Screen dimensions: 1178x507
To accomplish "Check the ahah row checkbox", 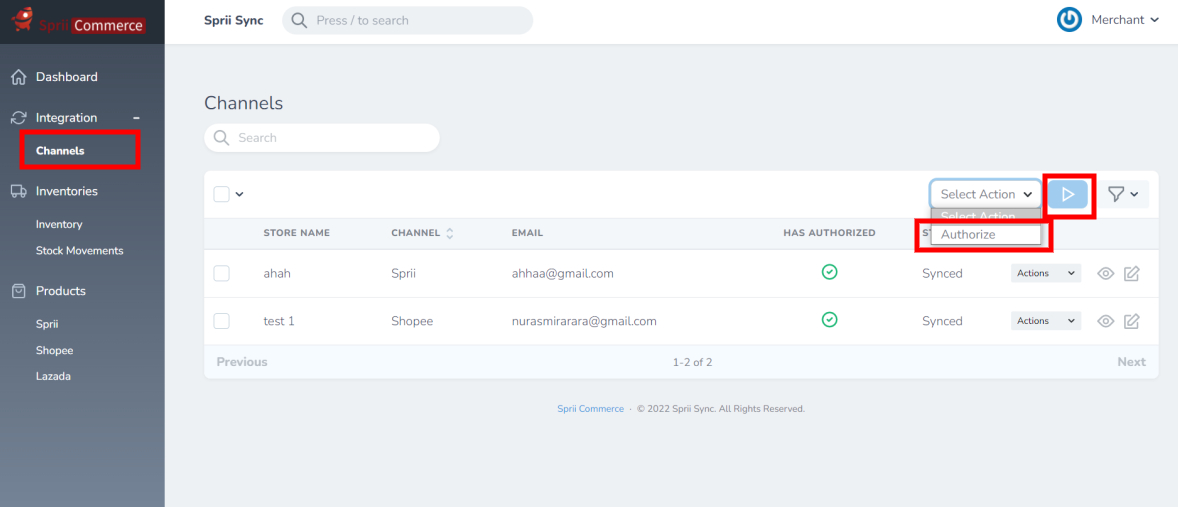I will (x=222, y=273).
